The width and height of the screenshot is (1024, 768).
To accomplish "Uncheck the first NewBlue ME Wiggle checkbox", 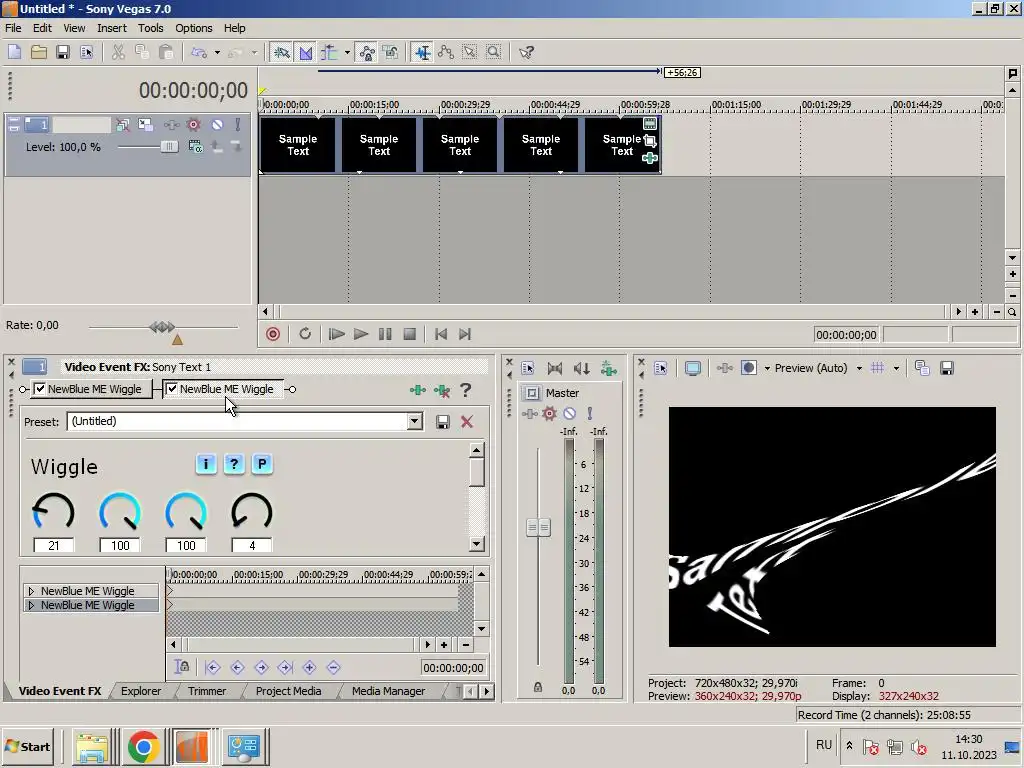I will (40, 389).
